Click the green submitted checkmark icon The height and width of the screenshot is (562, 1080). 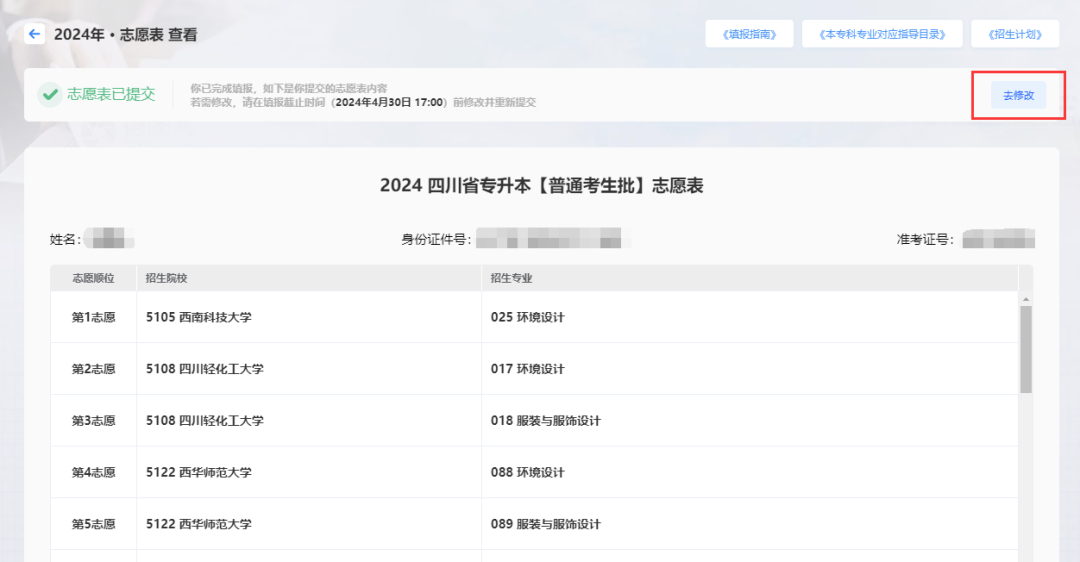pyautogui.click(x=49, y=95)
